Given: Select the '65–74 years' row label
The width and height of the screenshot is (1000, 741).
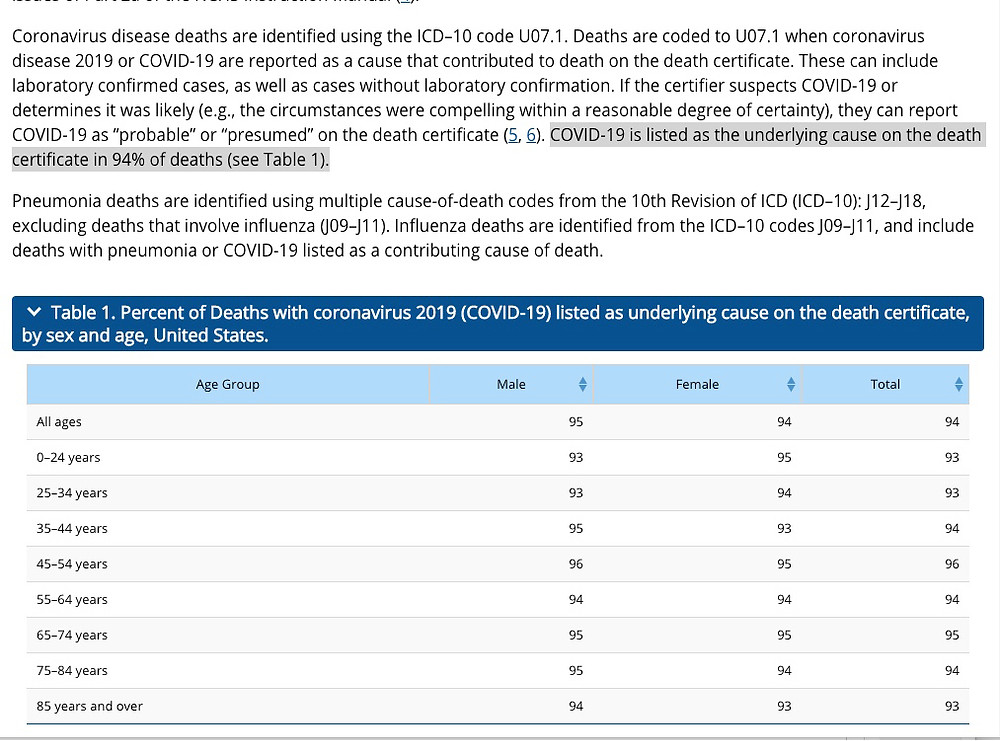Looking at the screenshot, I should point(71,635).
